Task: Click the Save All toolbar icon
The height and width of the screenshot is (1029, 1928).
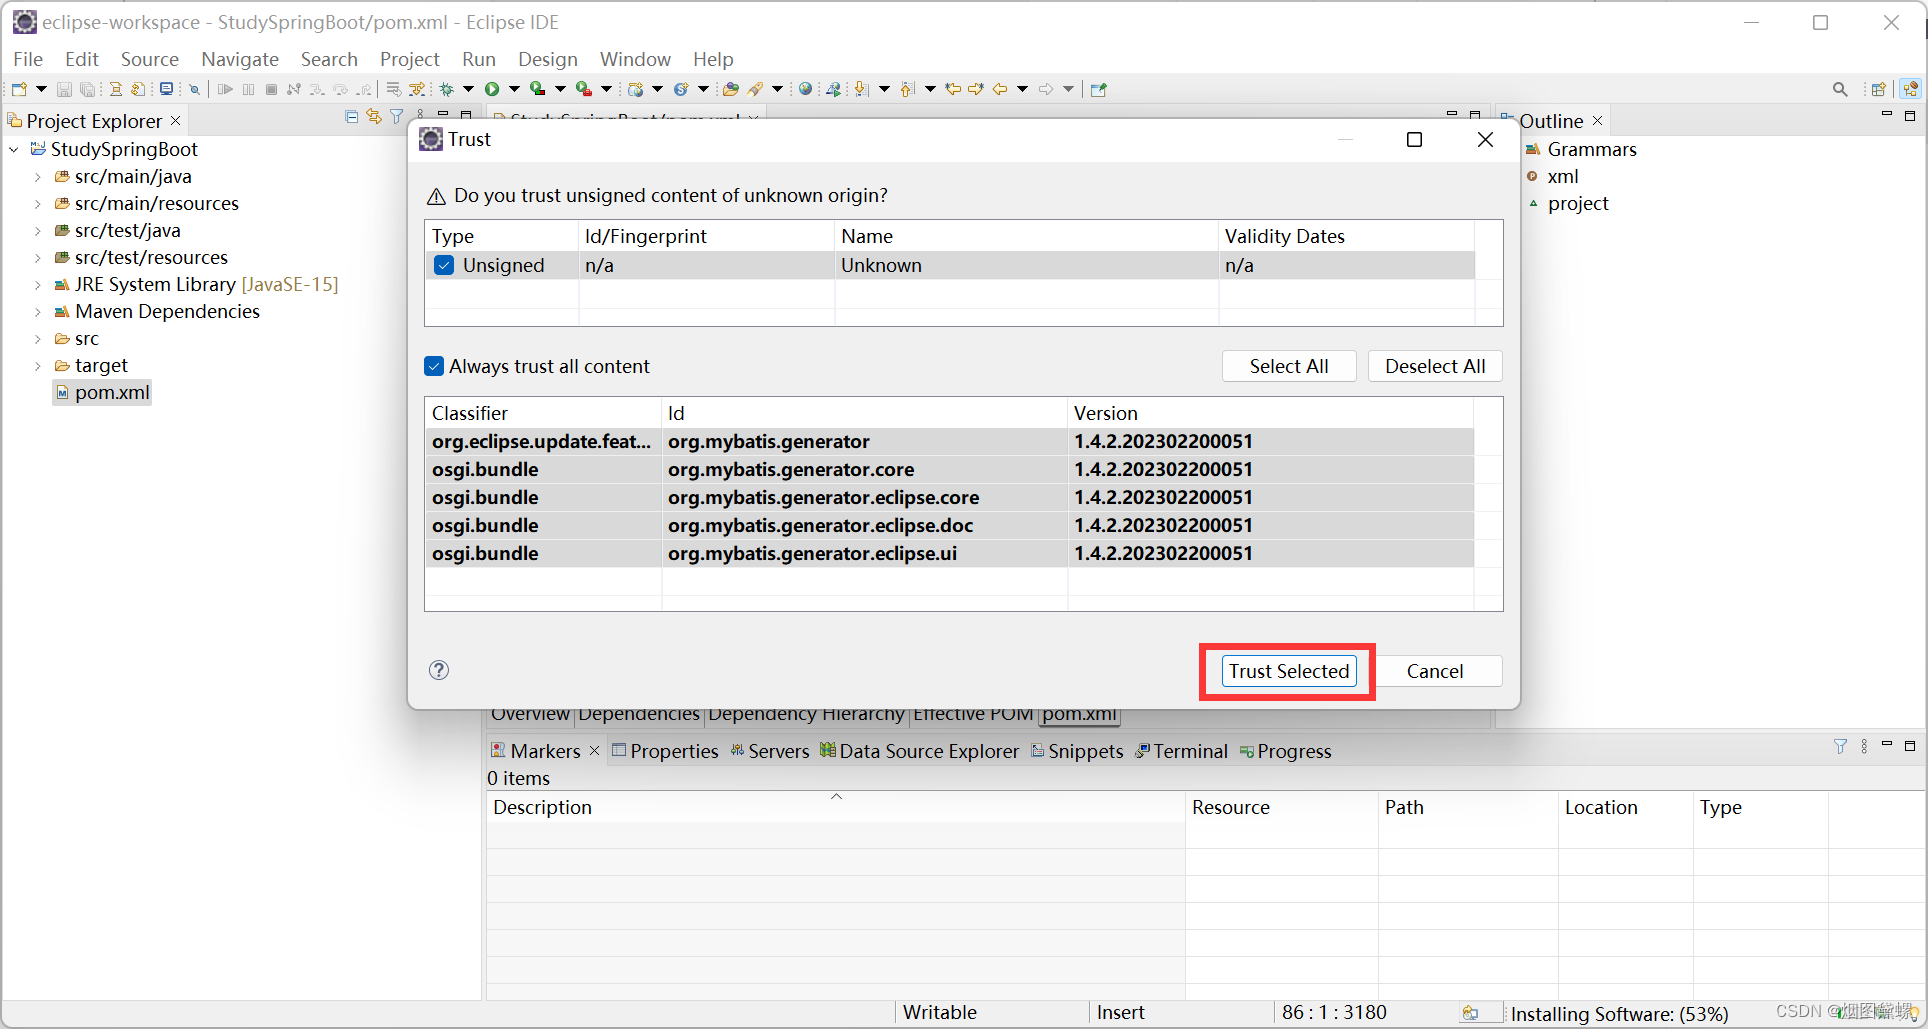Action: point(88,89)
